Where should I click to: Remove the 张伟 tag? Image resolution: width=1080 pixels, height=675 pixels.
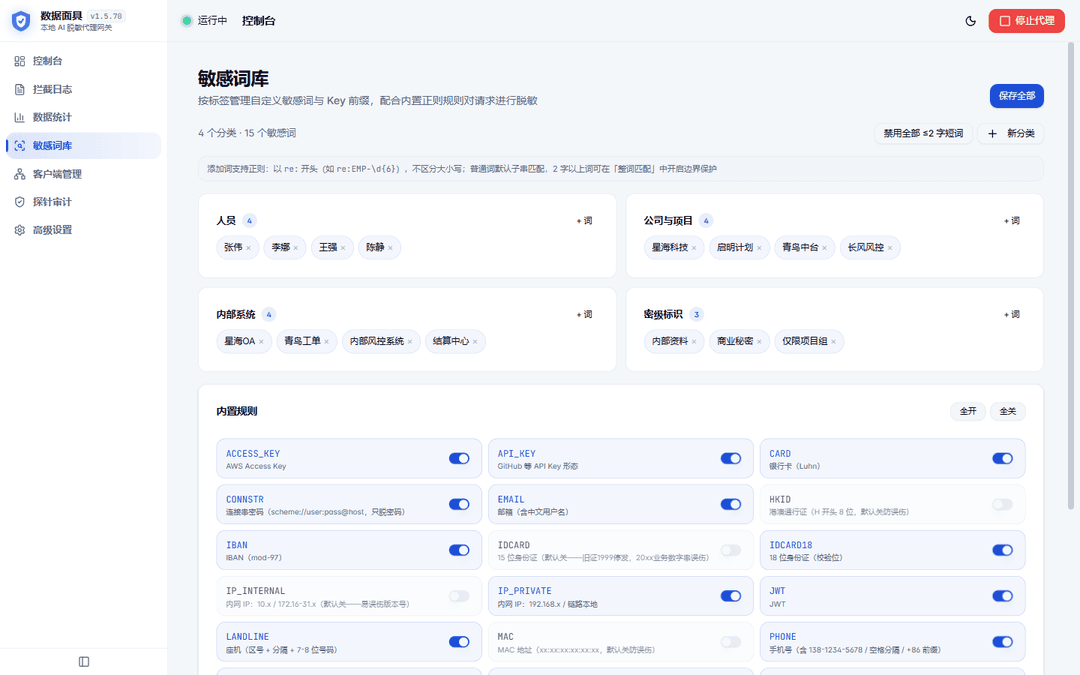pyautogui.click(x=249, y=248)
